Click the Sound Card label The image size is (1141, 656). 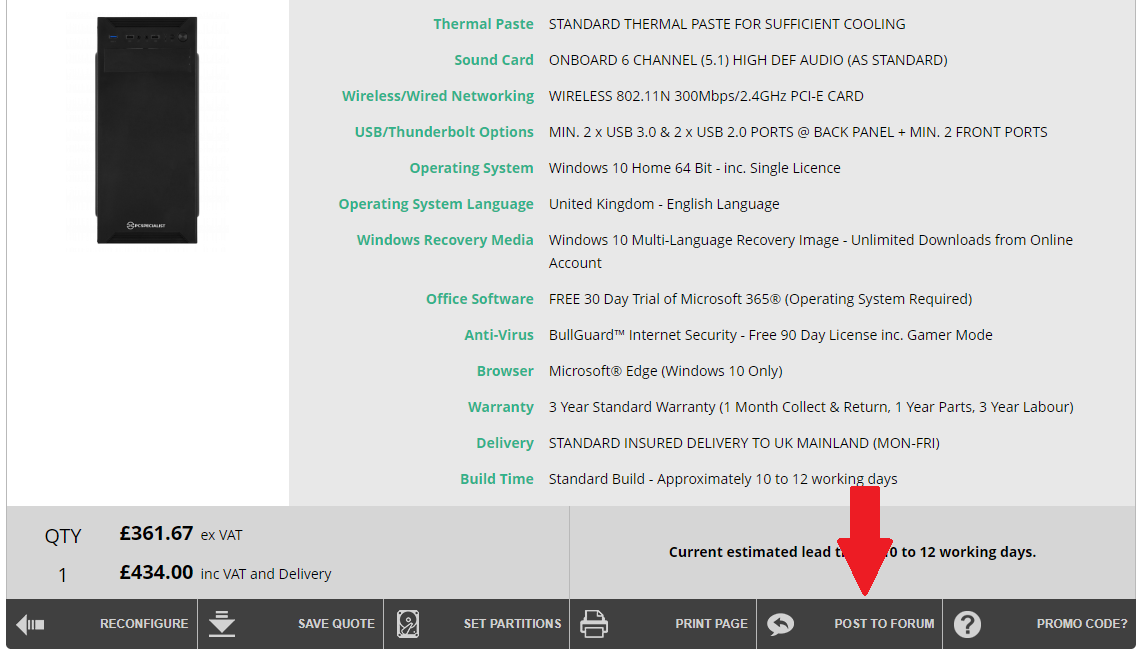493,60
